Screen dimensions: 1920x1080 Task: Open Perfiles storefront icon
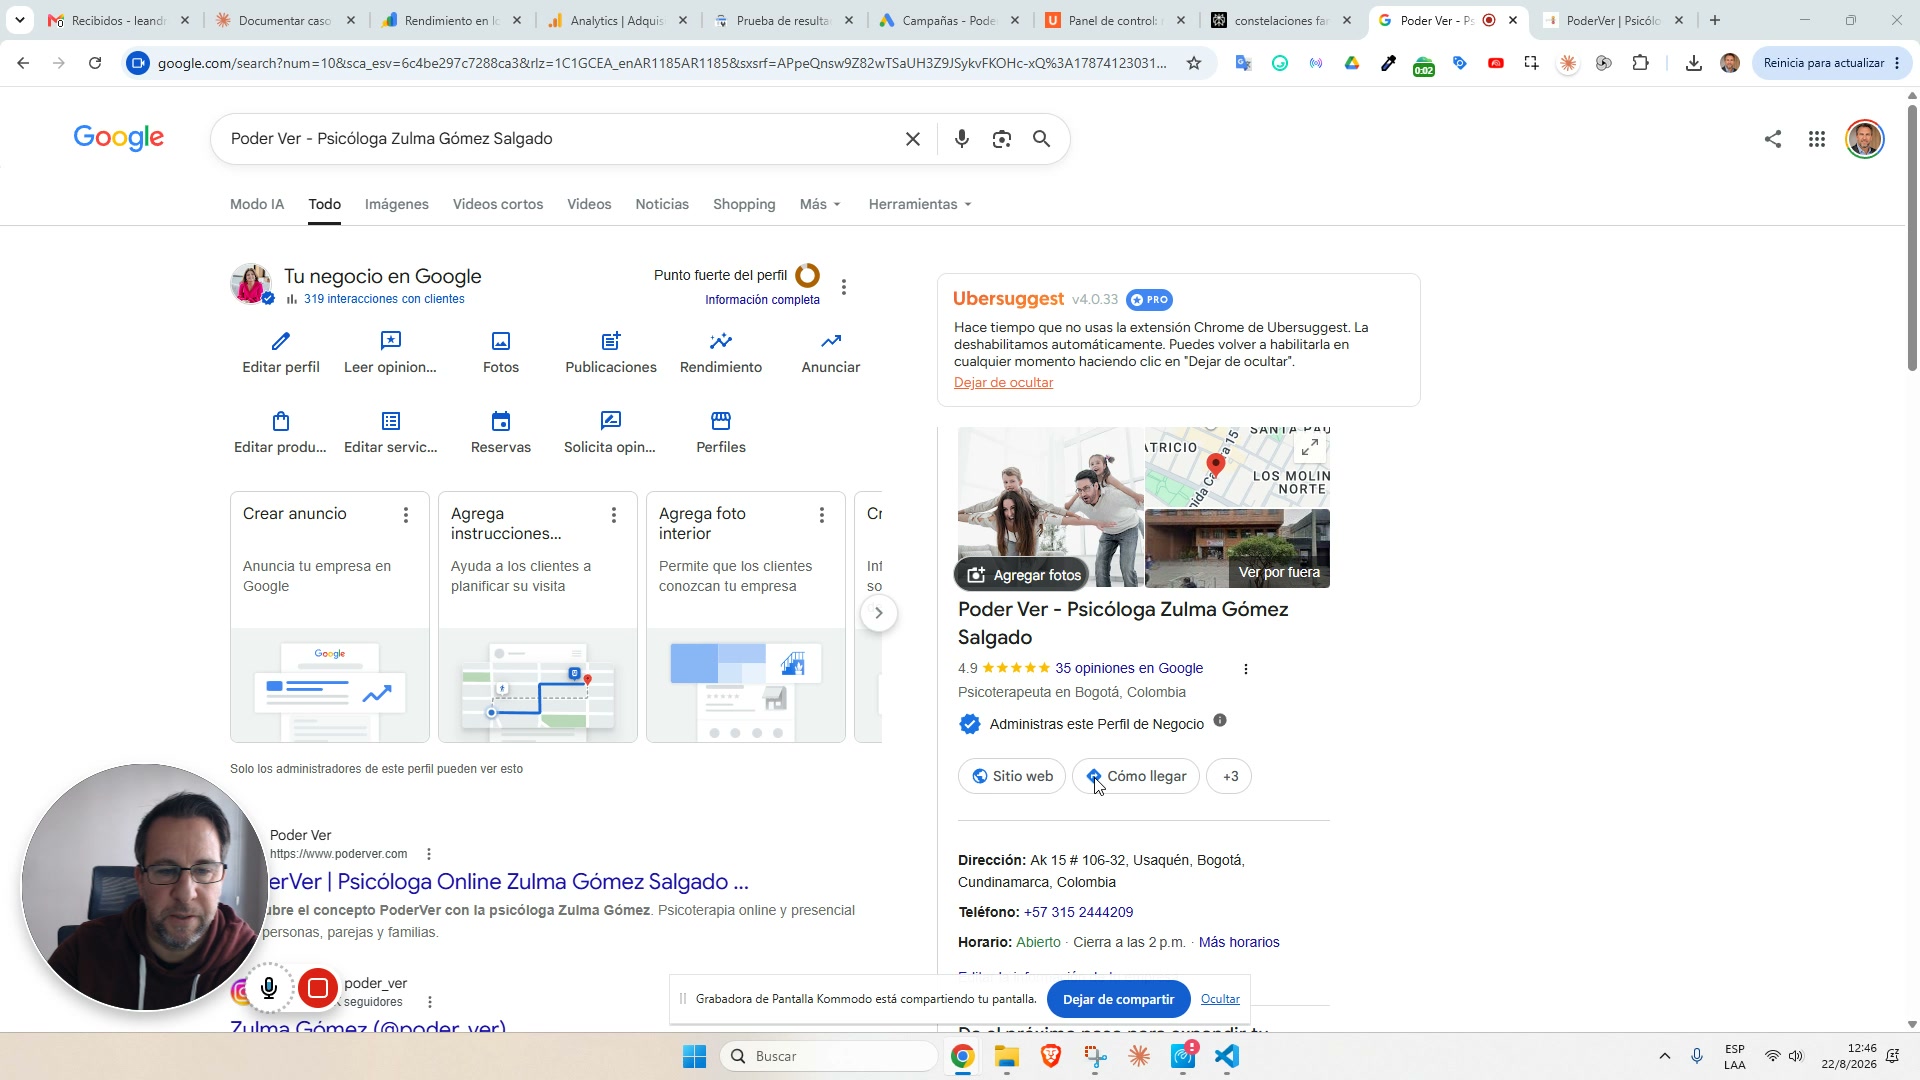721,421
